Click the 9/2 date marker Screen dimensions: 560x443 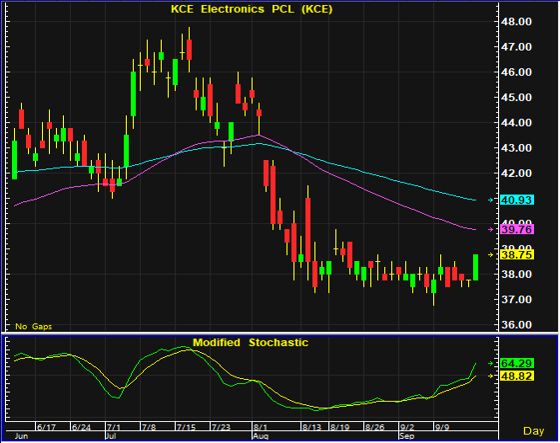407,427
